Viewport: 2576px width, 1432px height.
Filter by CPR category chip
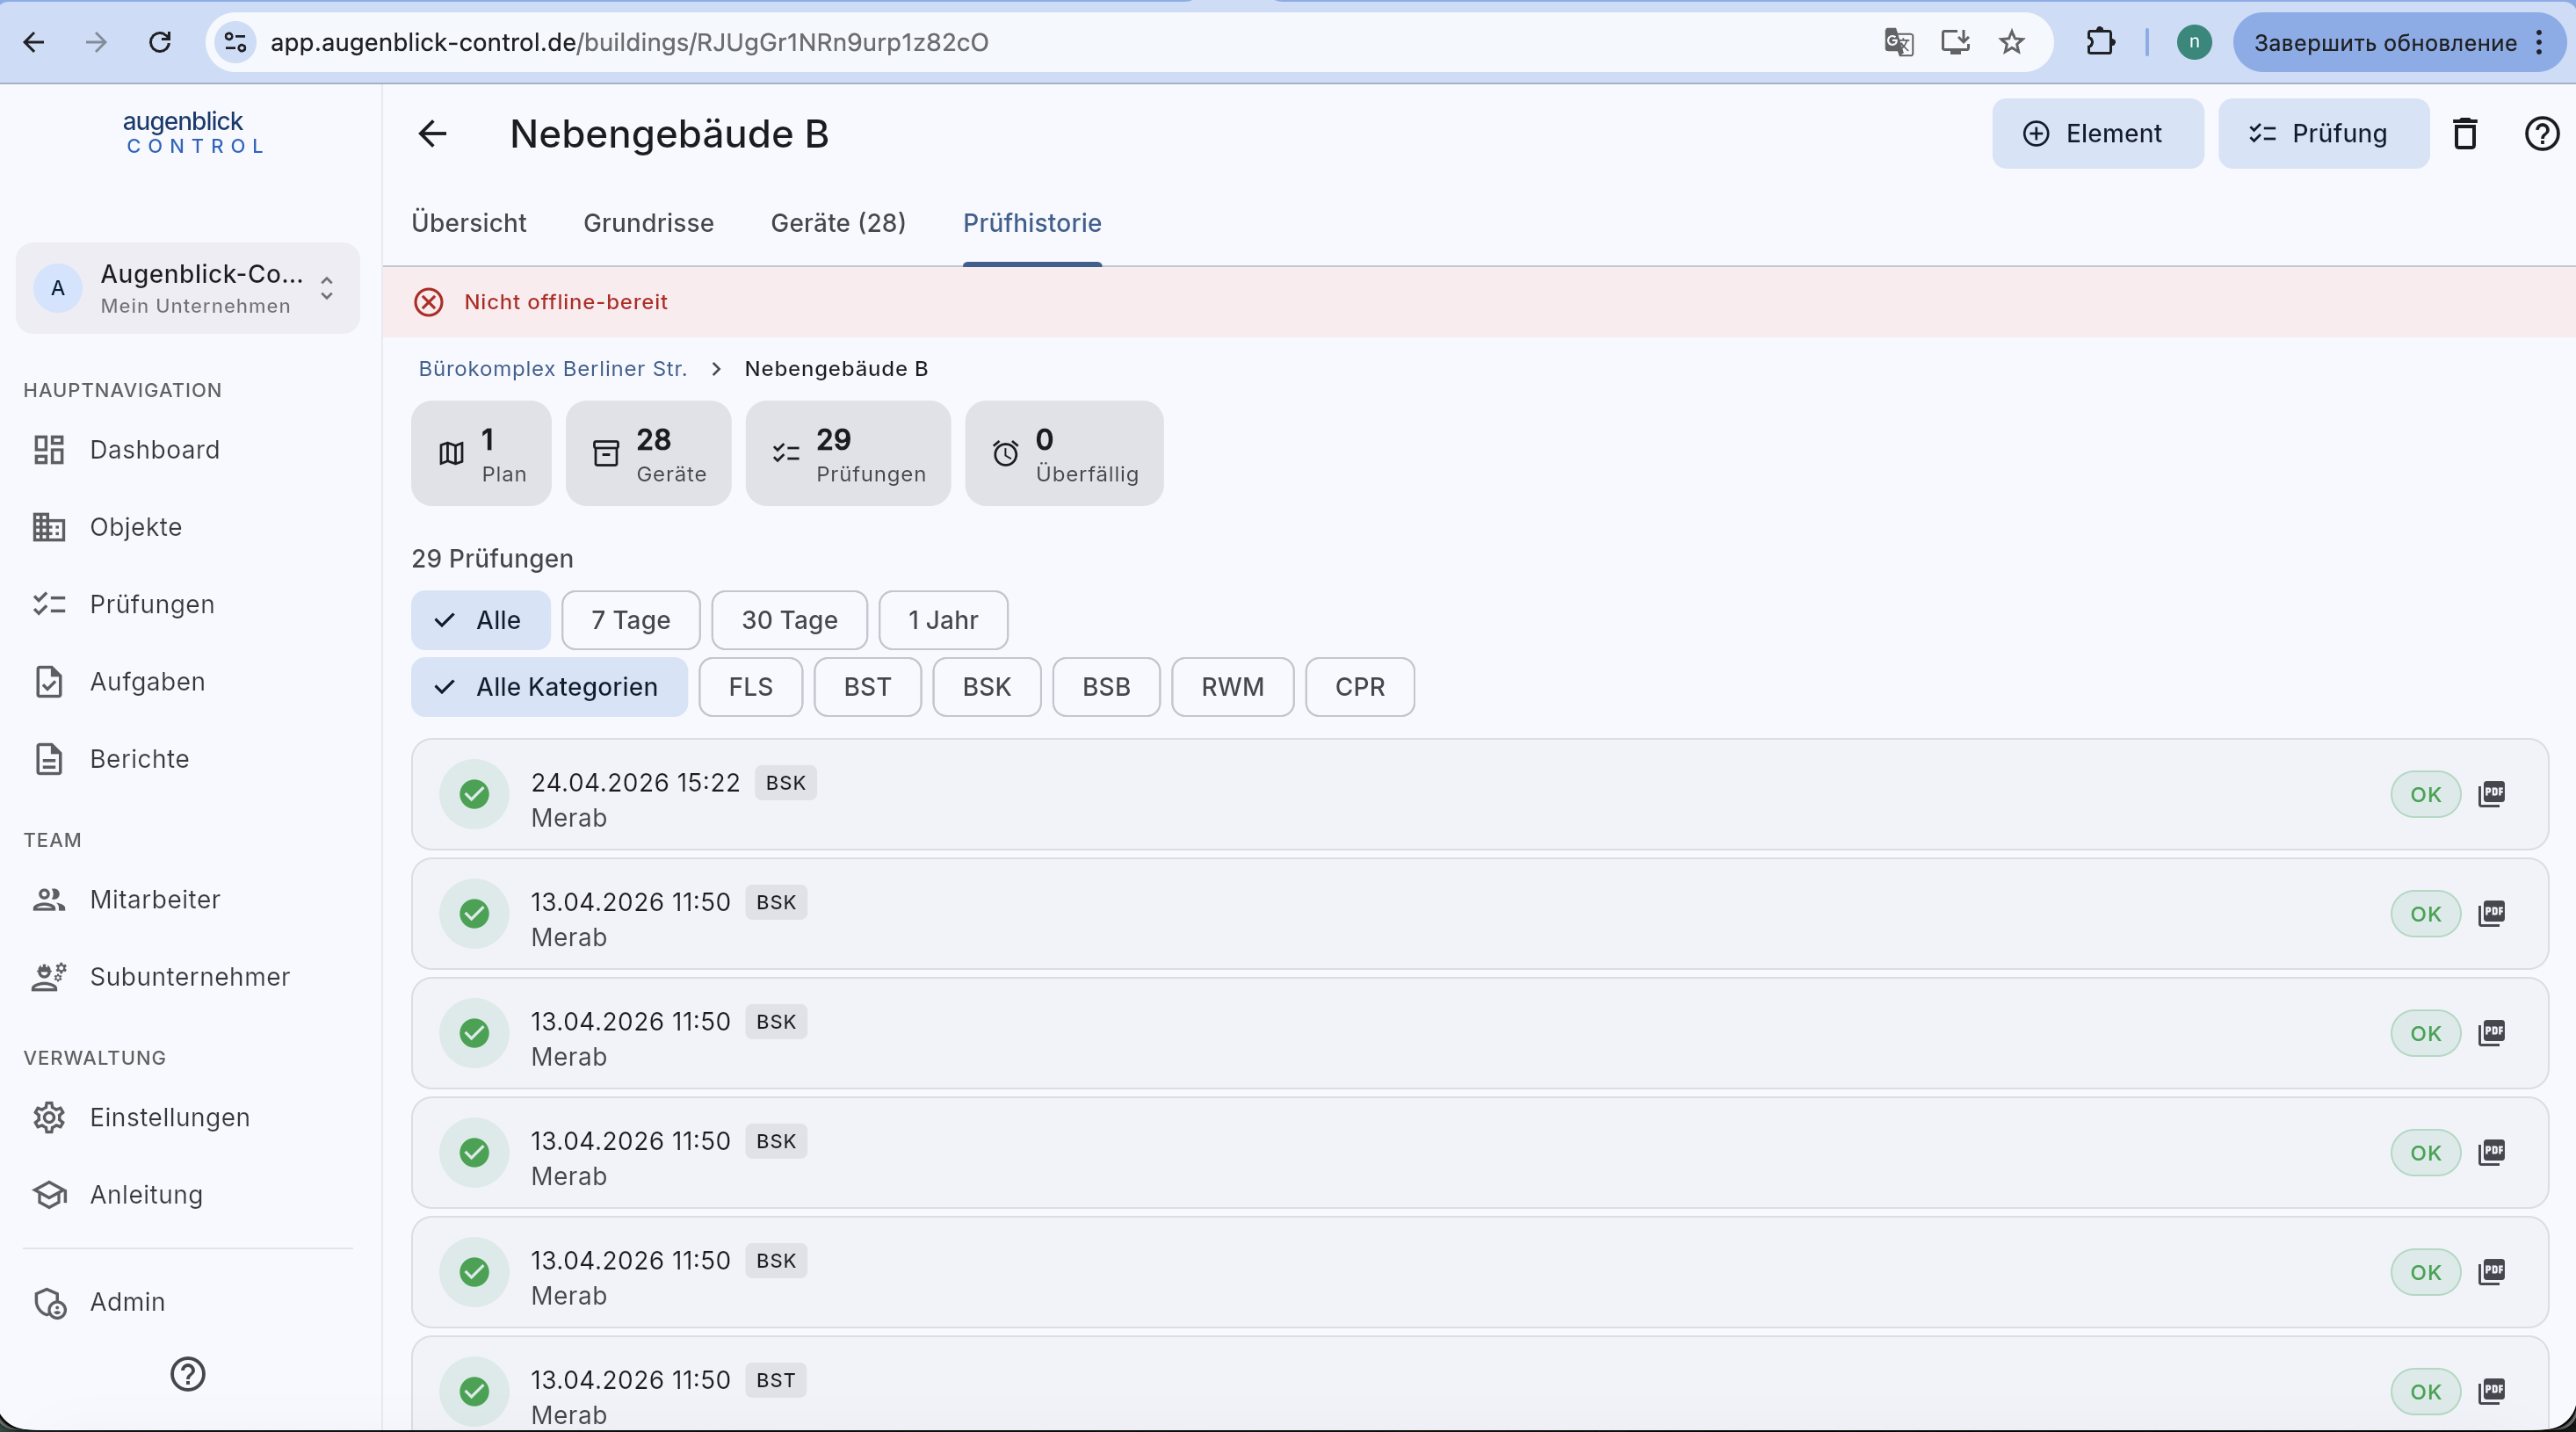(x=1360, y=687)
